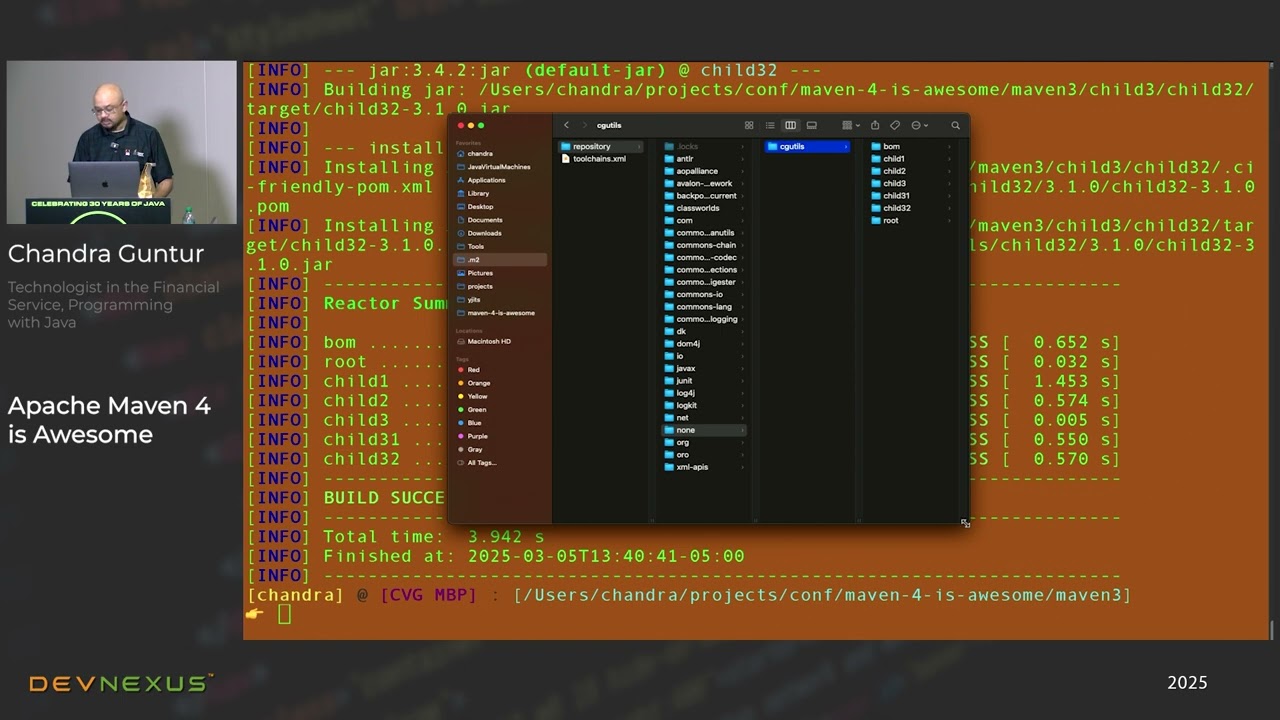The image size is (1280, 720).
Task: Open the action ellipsis menu in toolbar
Action: [x=919, y=125]
